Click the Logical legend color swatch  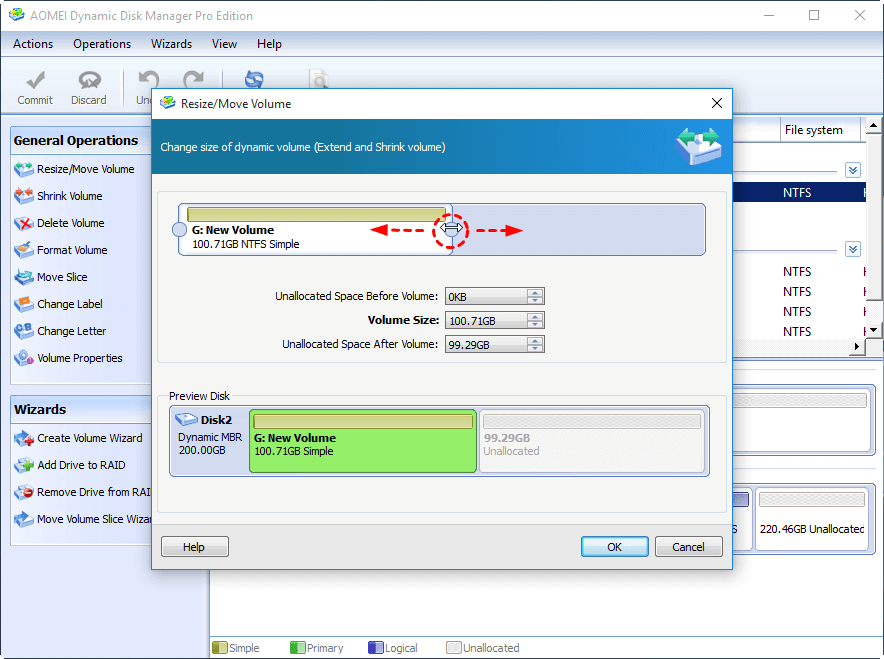[x=375, y=647]
